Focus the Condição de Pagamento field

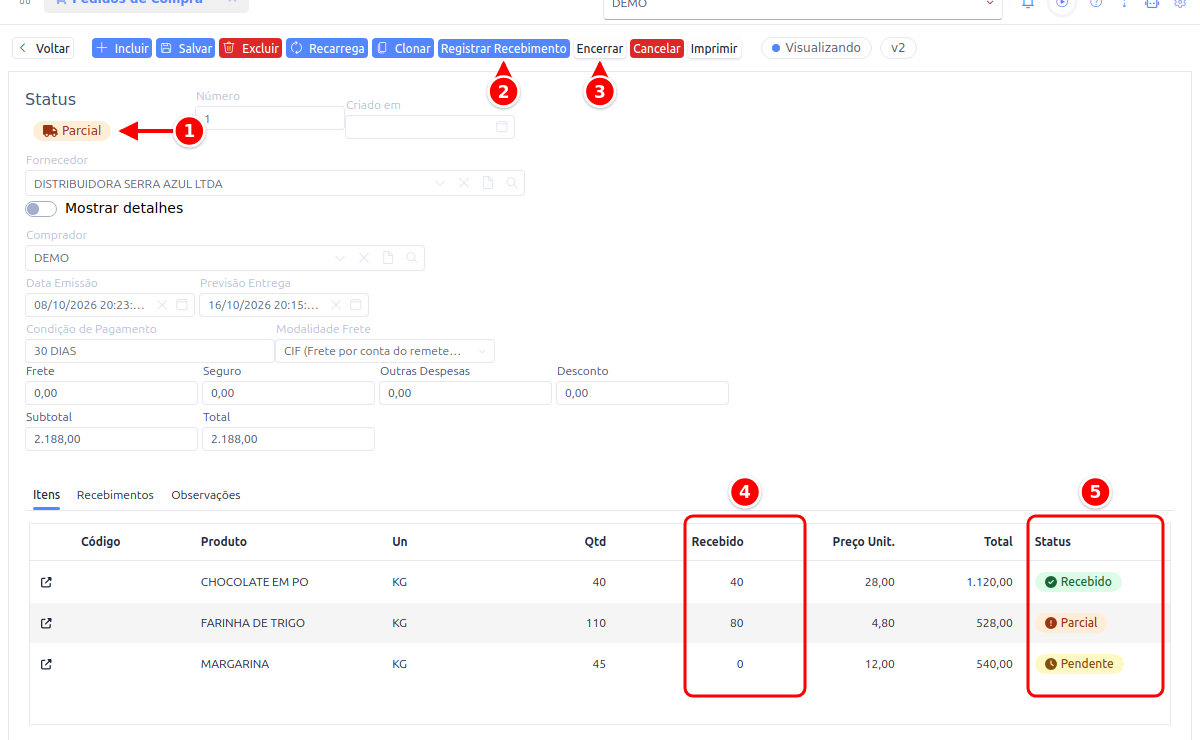point(150,351)
